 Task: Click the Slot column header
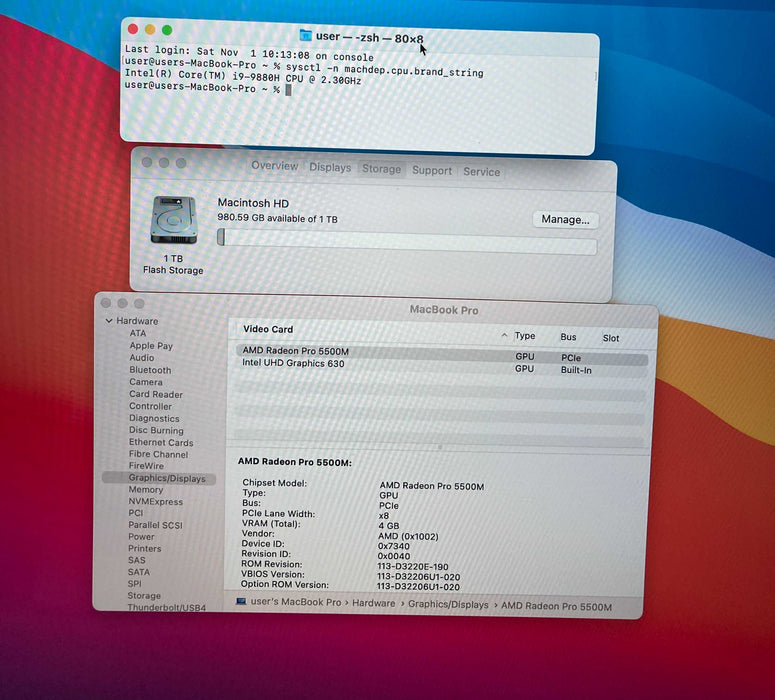pyautogui.click(x=611, y=338)
